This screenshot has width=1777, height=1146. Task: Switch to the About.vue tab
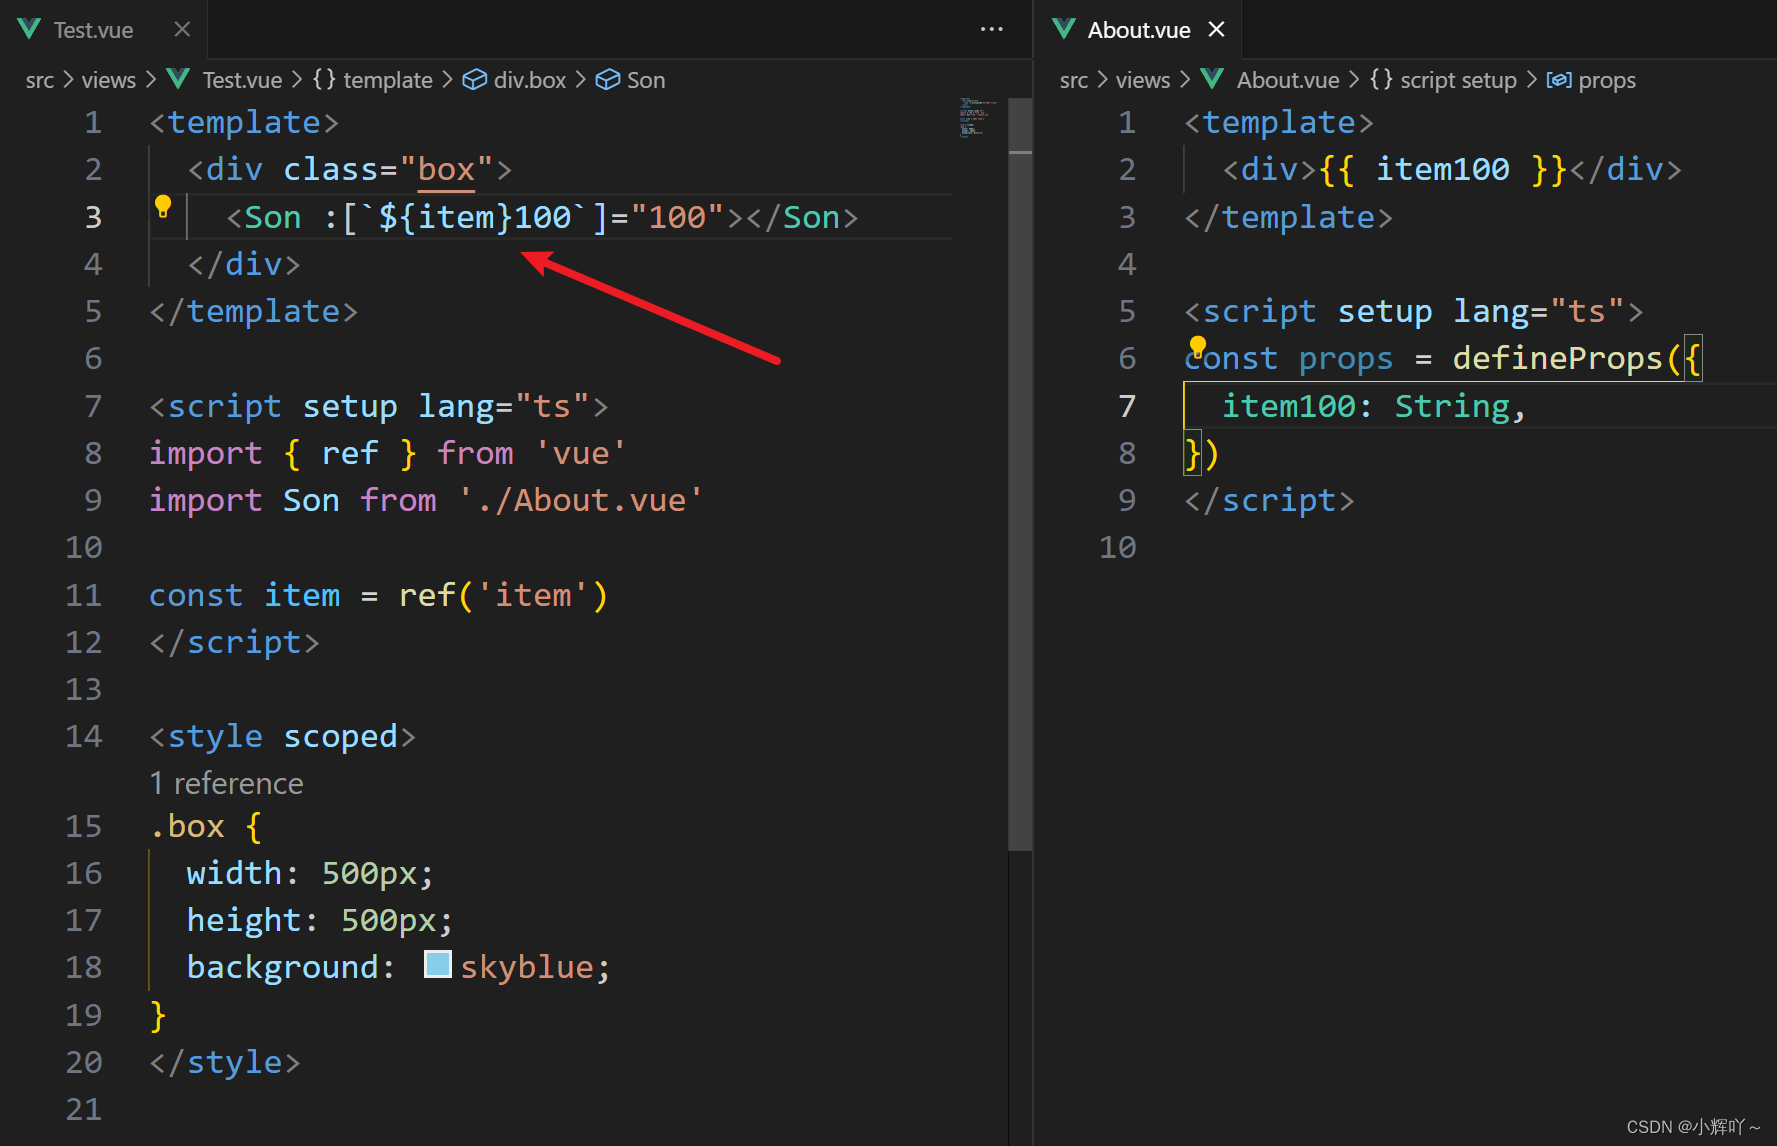[x=1138, y=30]
